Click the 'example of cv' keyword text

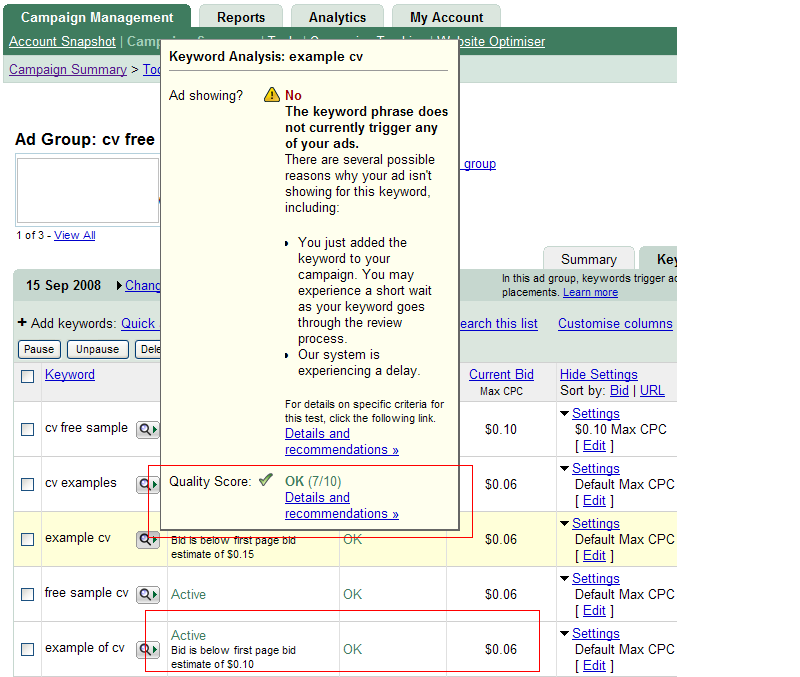(x=85, y=648)
